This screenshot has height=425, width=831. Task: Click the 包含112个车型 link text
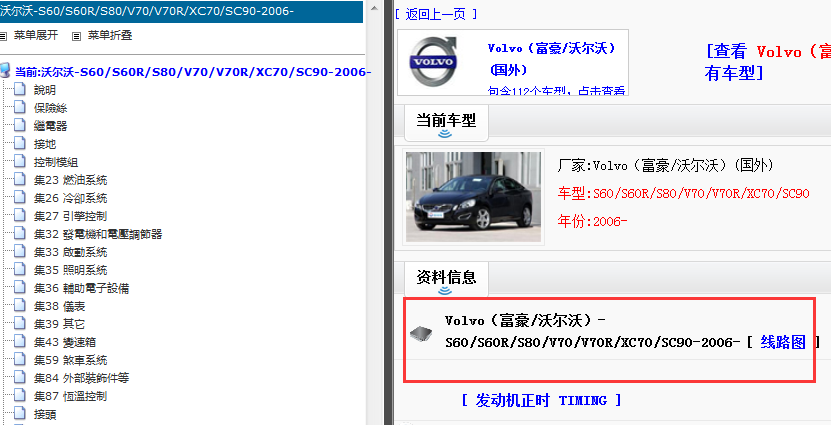pos(556,91)
